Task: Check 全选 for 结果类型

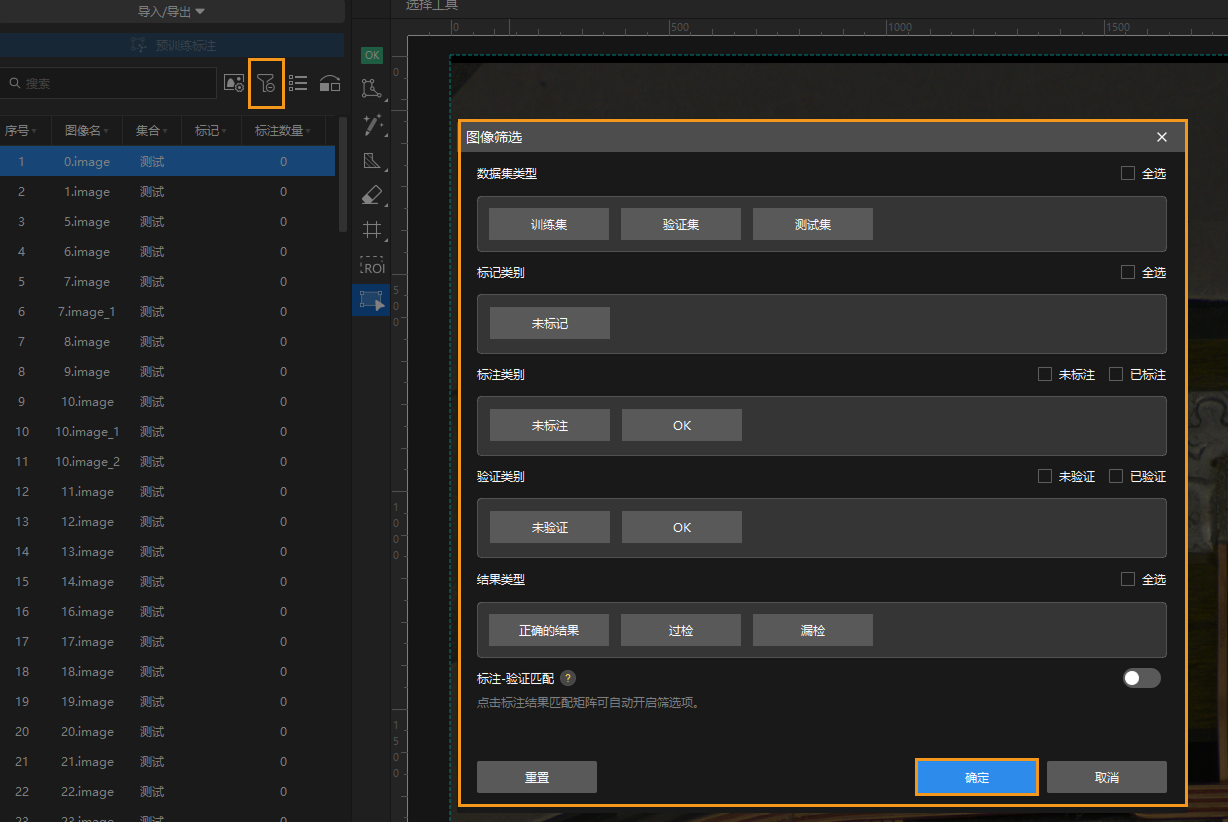Action: click(1128, 579)
